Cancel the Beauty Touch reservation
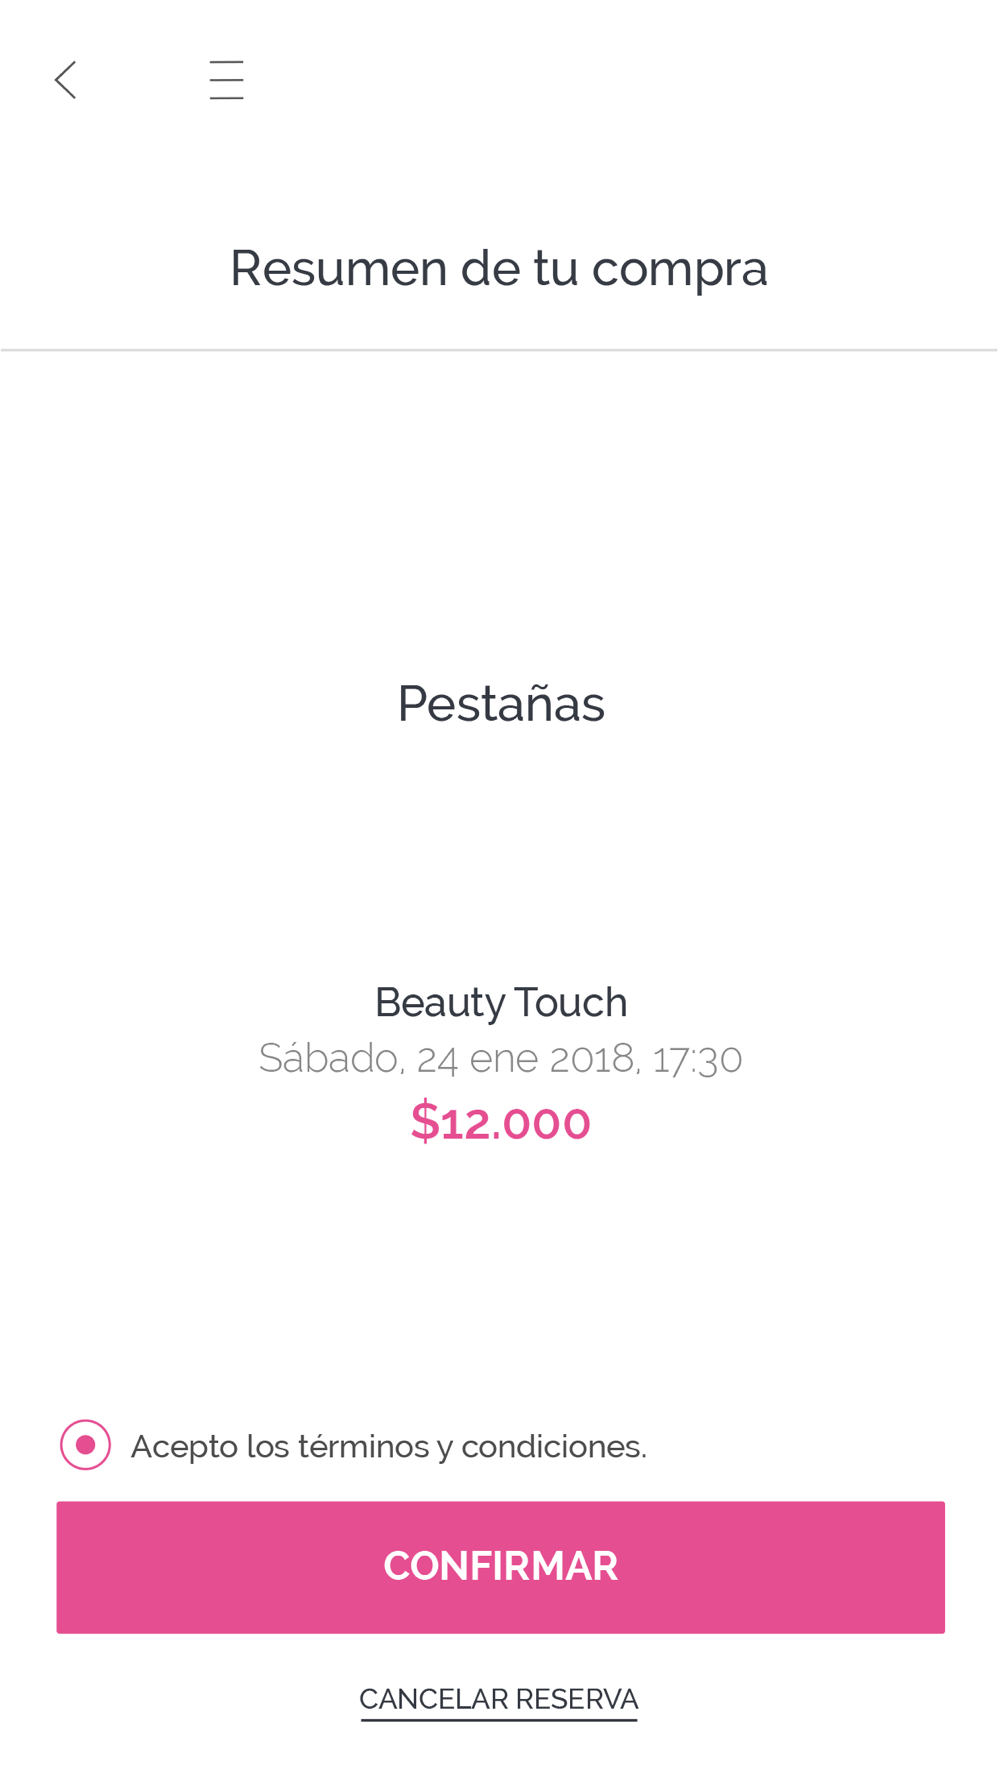 tap(499, 1699)
